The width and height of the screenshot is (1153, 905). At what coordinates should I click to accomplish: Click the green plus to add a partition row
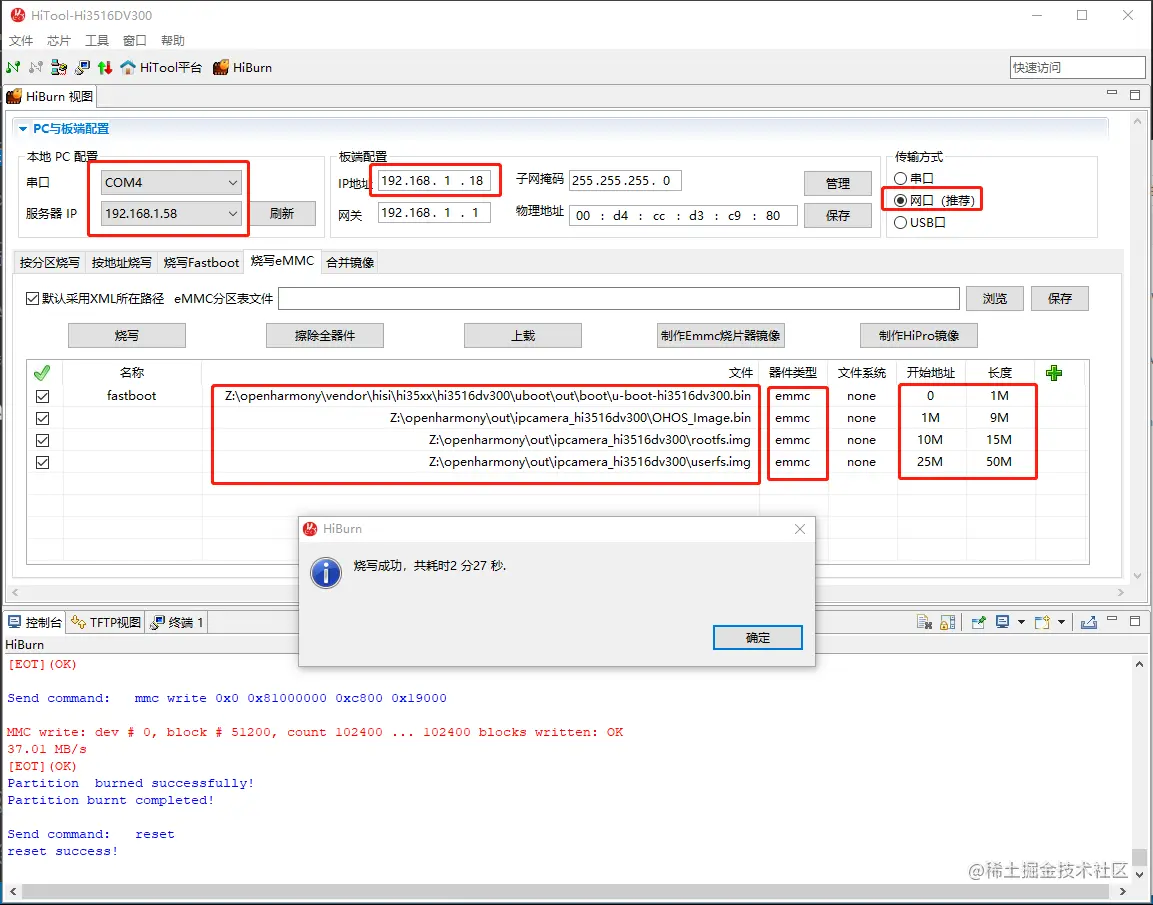click(x=1054, y=373)
